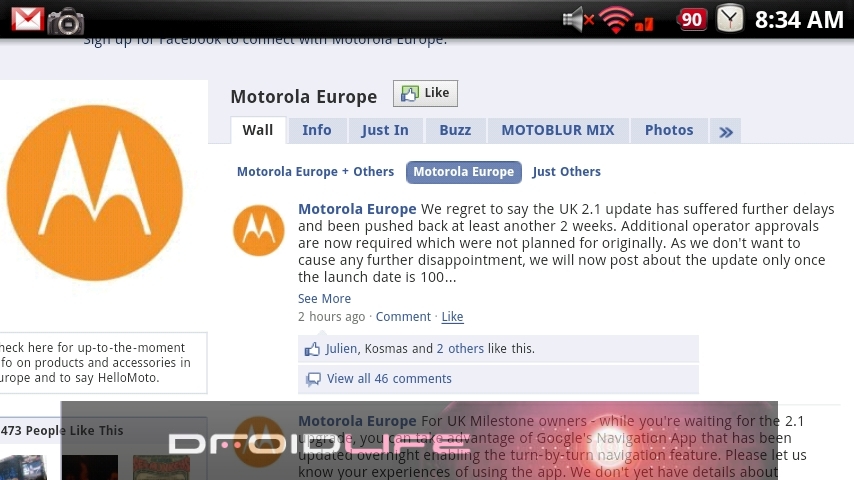Select the Just Others filter
The height and width of the screenshot is (480, 854).
pyautogui.click(x=566, y=172)
